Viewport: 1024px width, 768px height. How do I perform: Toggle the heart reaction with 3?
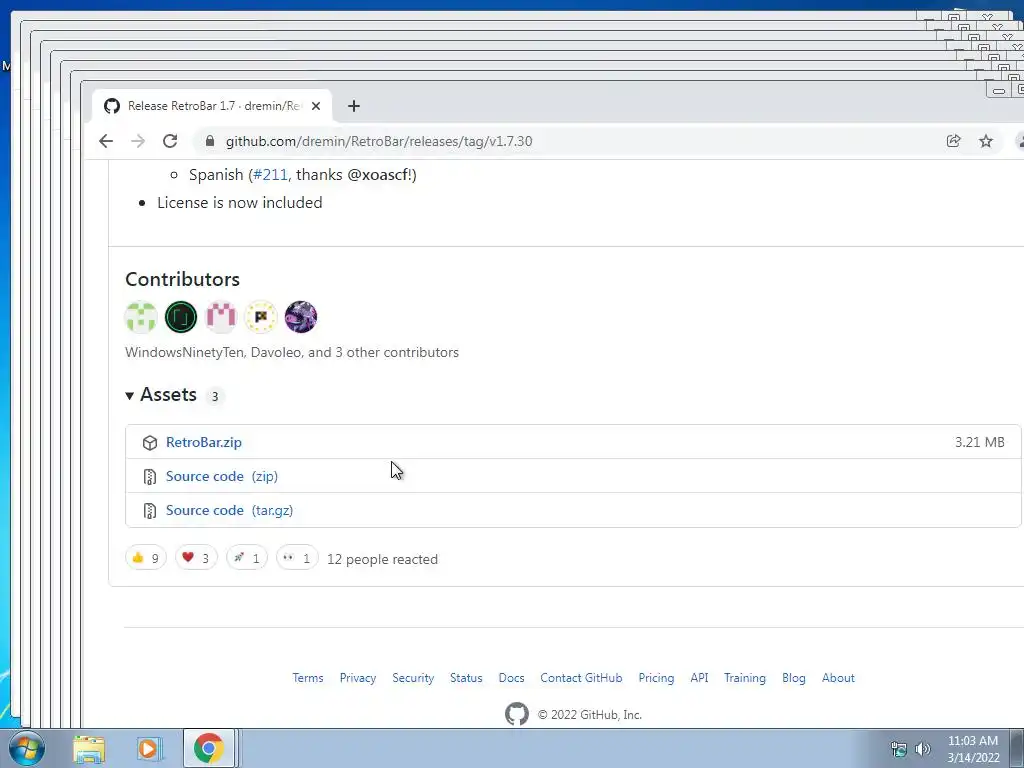(x=196, y=558)
